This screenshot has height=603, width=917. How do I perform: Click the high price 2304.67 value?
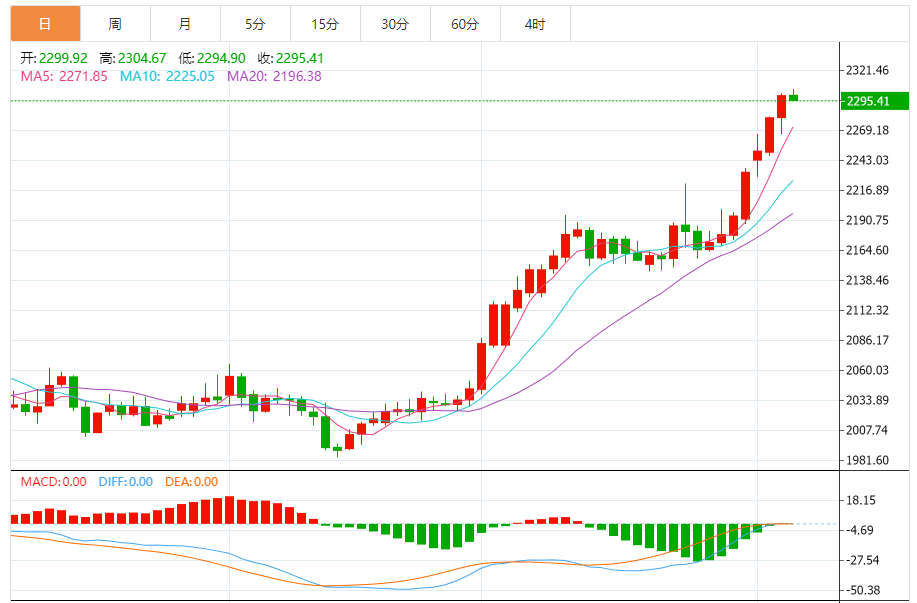coord(142,58)
